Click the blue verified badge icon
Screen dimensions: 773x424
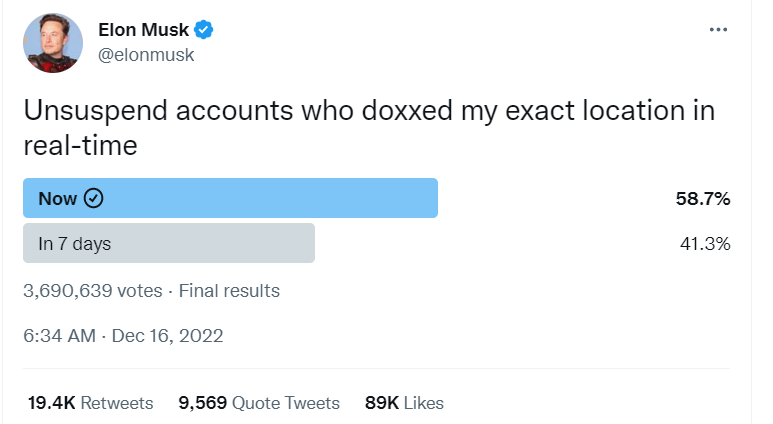(203, 30)
